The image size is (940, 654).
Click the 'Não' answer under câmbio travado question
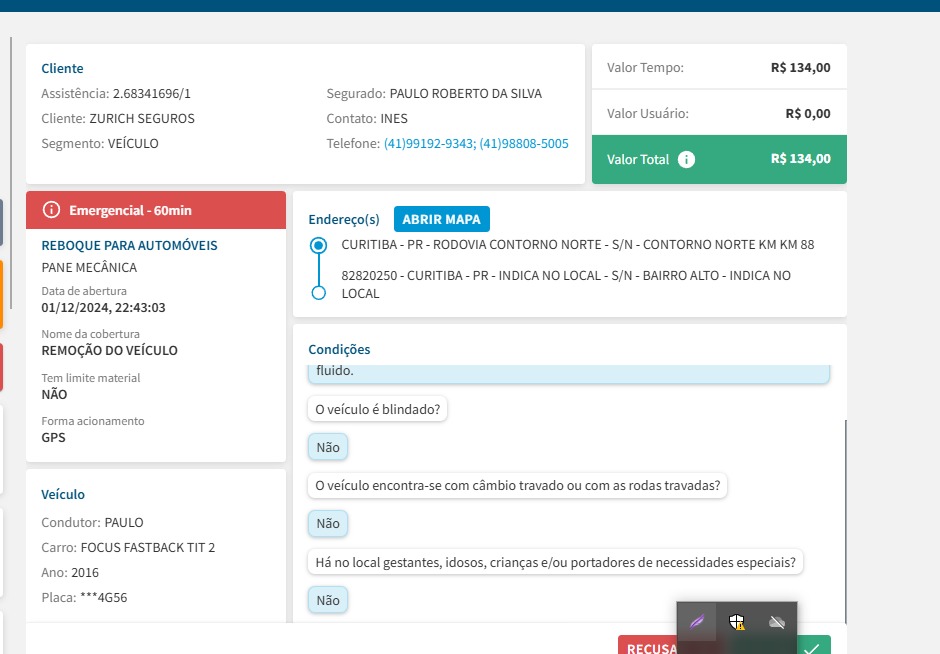pyautogui.click(x=328, y=523)
